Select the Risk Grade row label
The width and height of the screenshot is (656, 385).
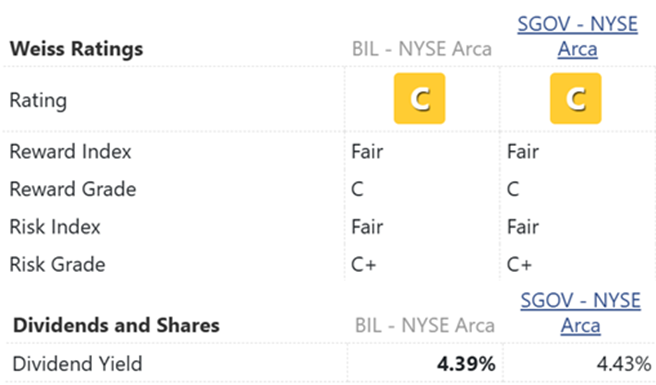click(57, 264)
